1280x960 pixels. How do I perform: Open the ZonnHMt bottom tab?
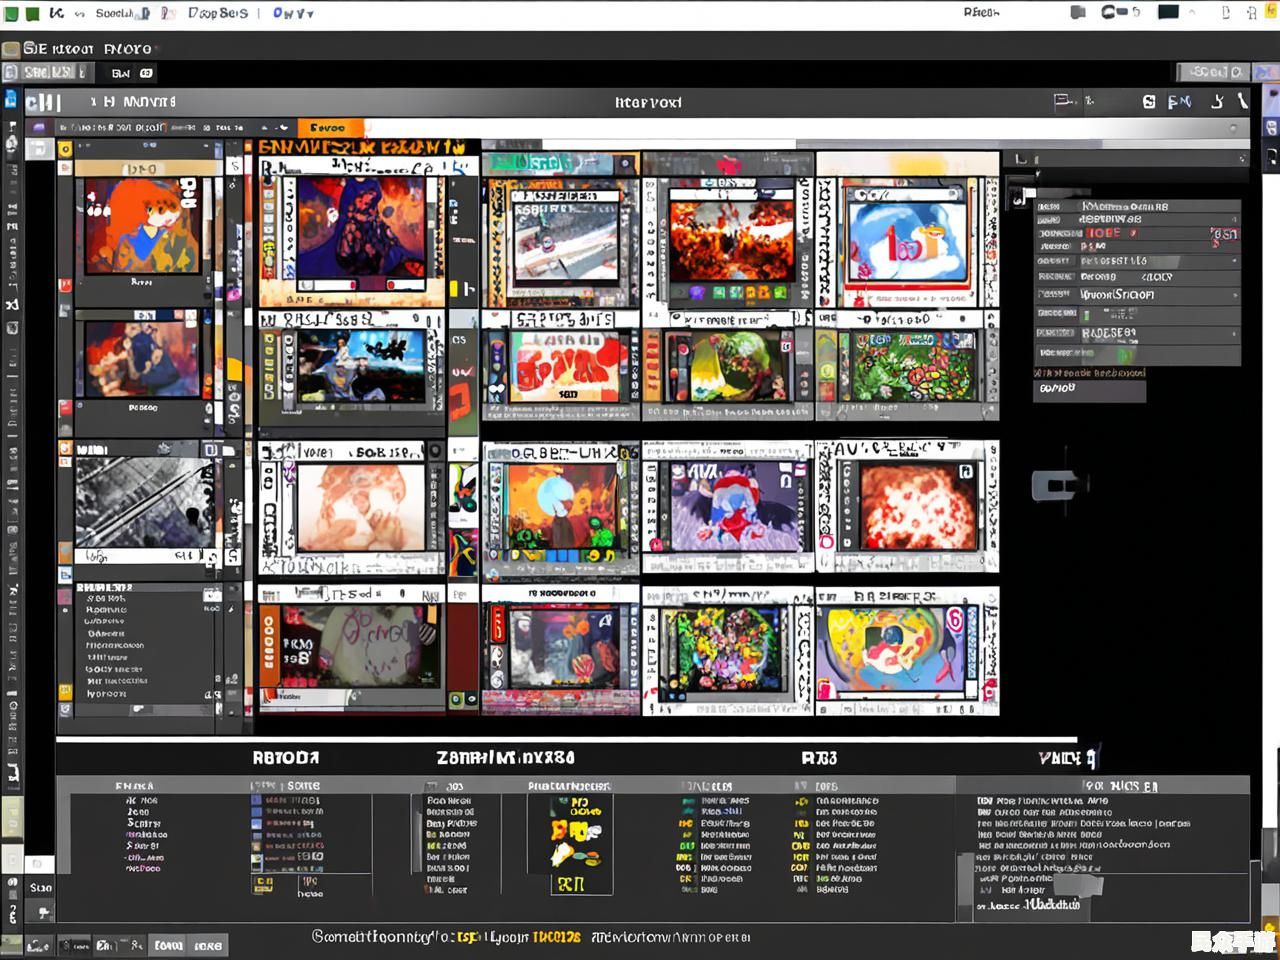click(x=505, y=758)
